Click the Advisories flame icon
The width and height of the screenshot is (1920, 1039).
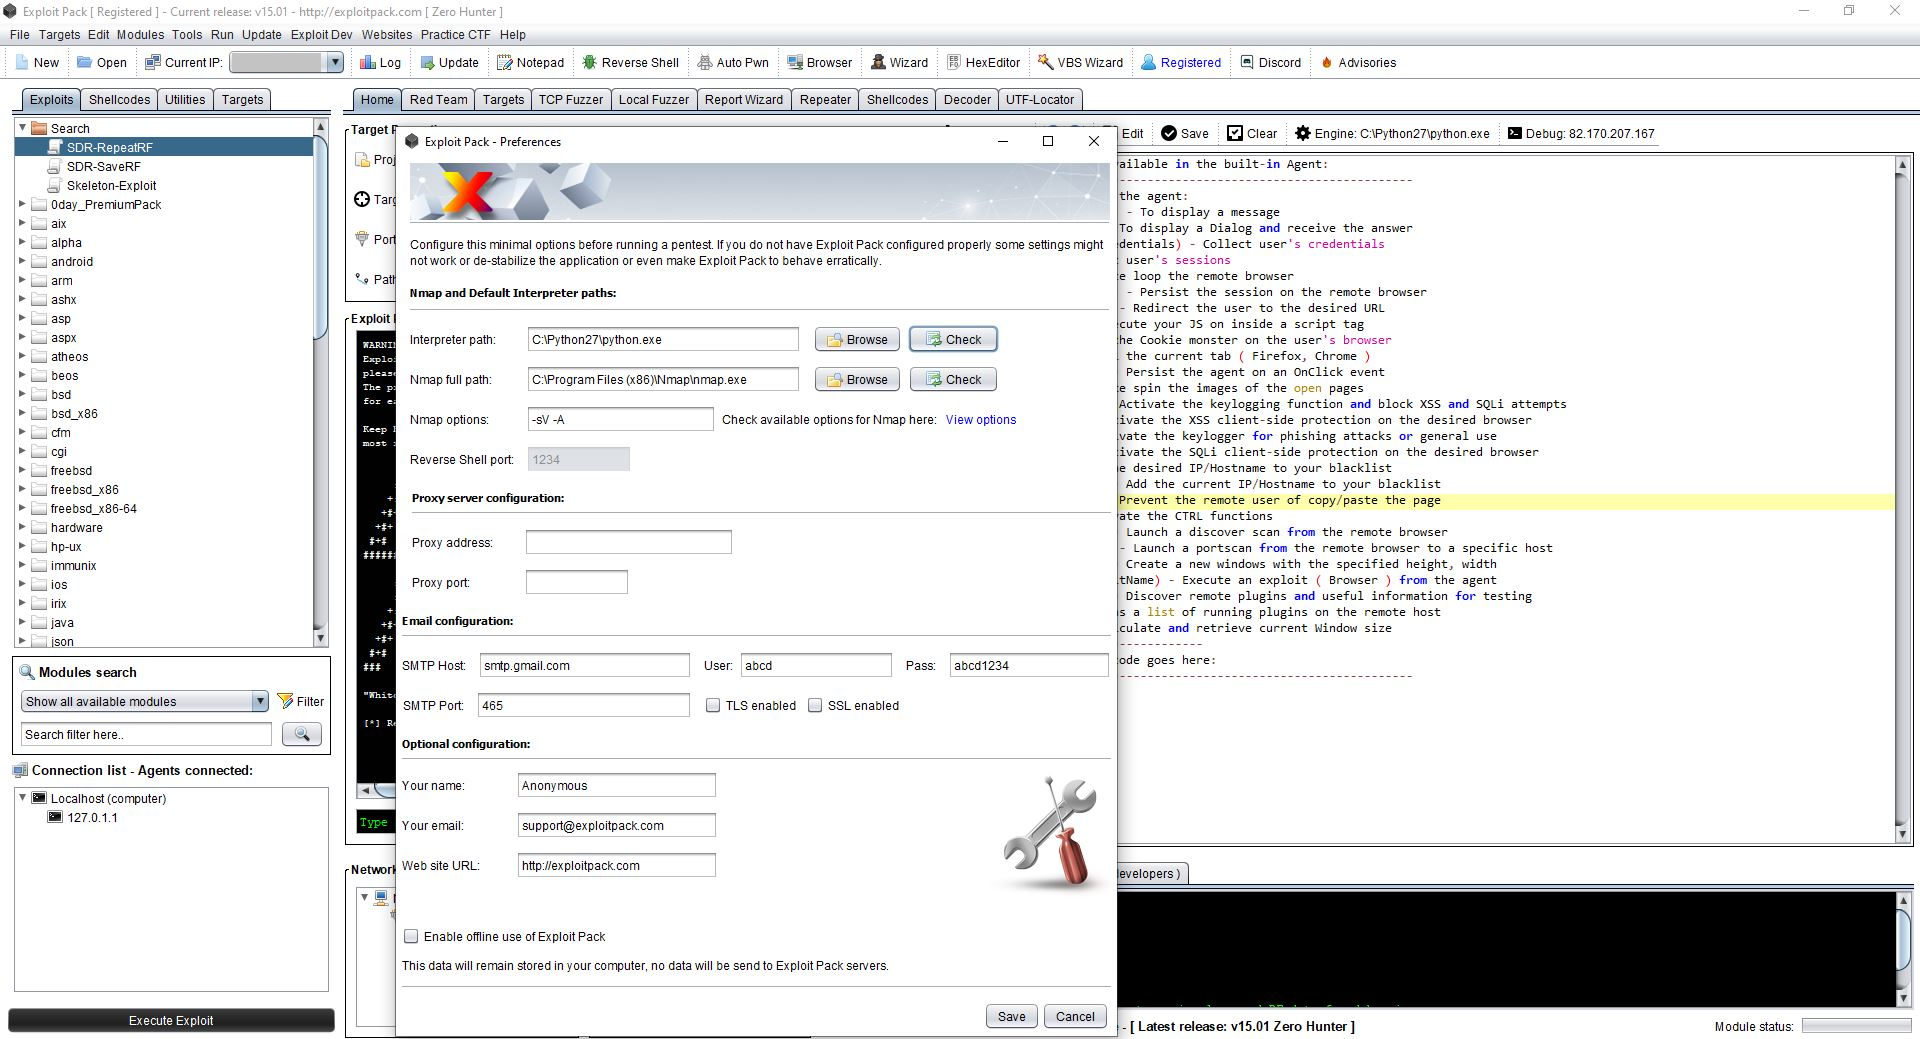[1327, 62]
